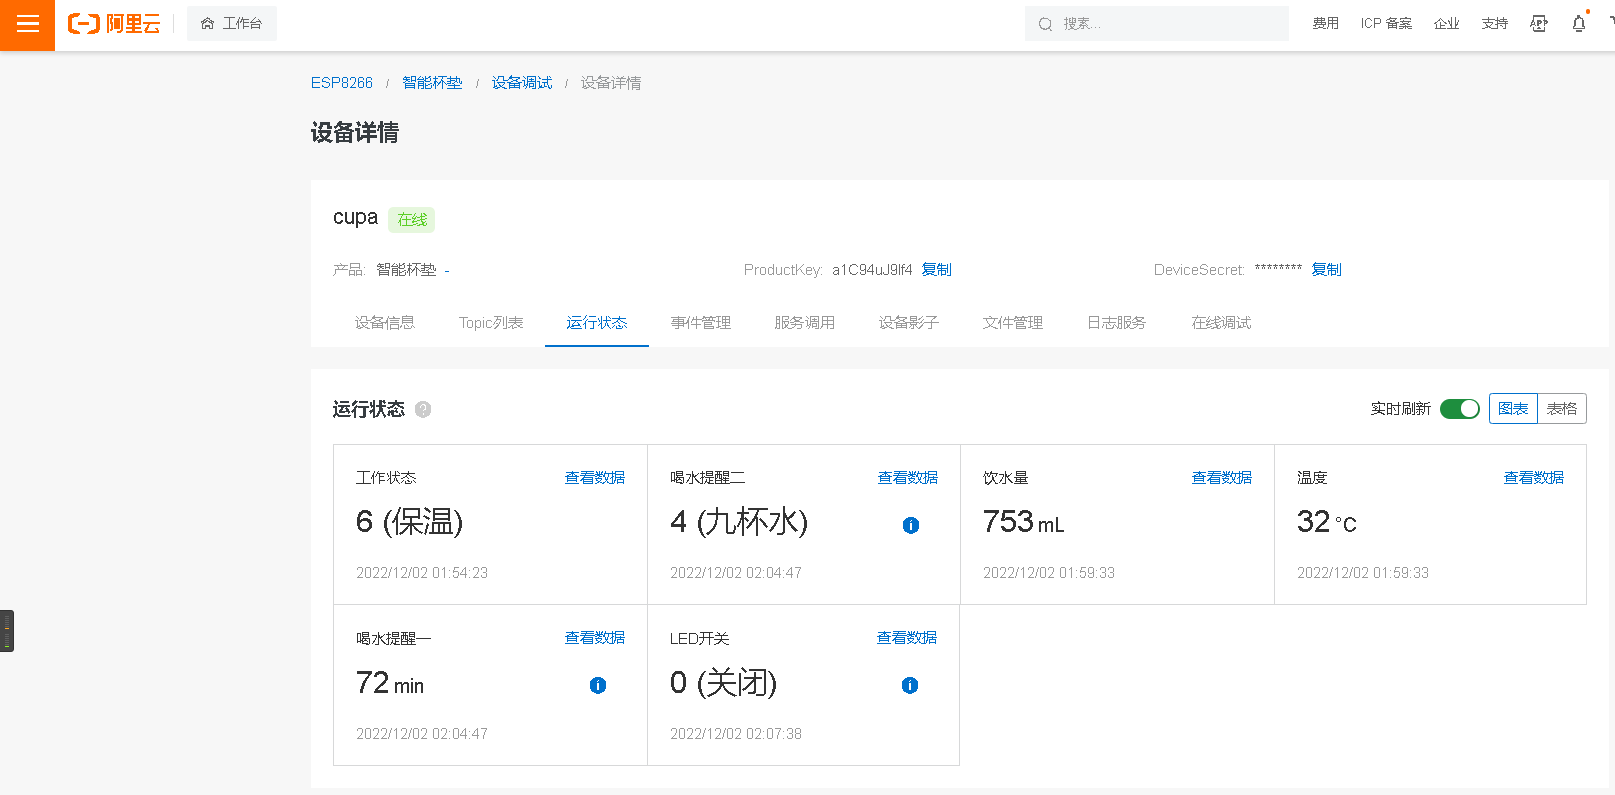1615x795 pixels.
Task: Switch to the 服务调用 tab
Action: pyautogui.click(x=805, y=323)
